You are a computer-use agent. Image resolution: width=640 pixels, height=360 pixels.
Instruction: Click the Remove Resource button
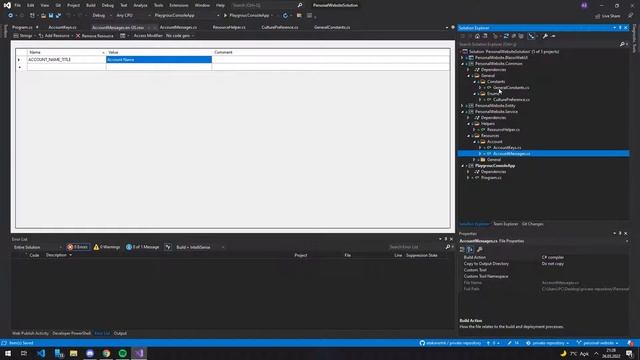95,36
